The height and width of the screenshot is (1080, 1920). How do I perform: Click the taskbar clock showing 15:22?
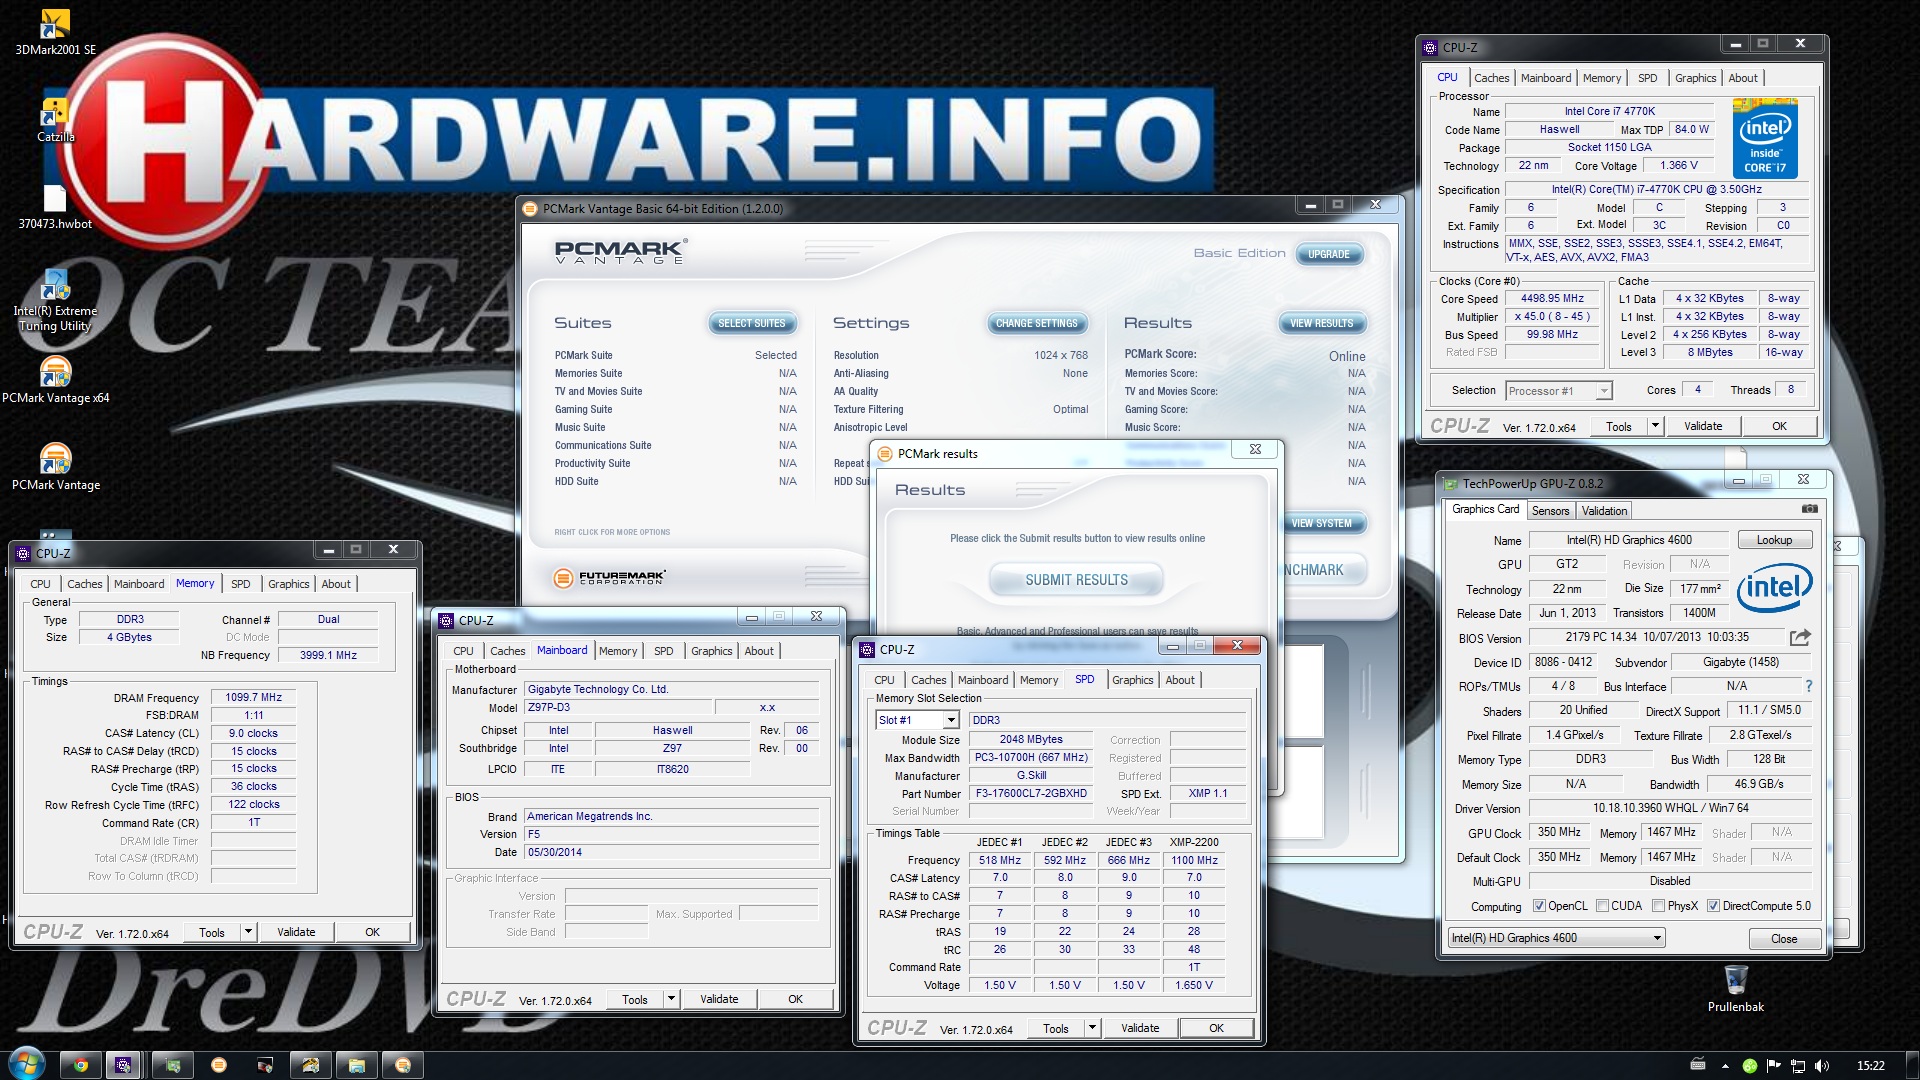(x=1870, y=1066)
